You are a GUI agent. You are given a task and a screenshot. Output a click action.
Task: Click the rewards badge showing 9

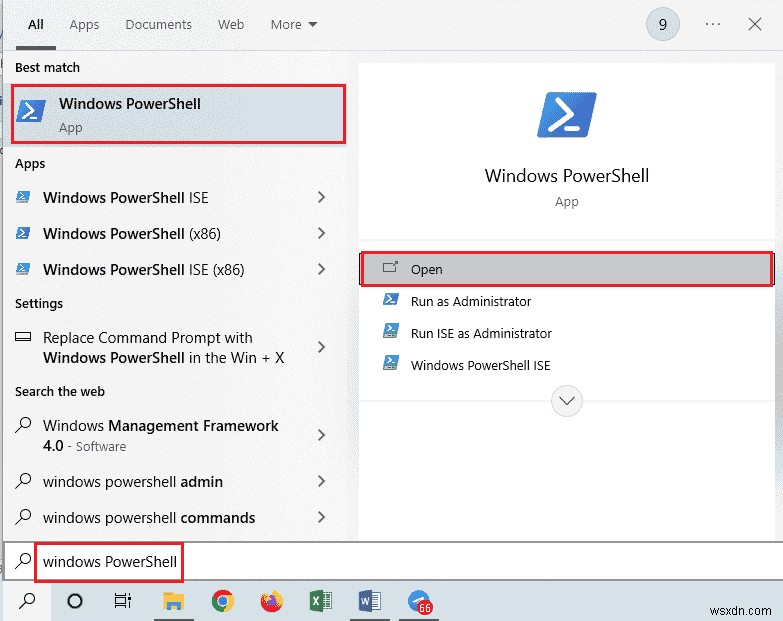click(x=663, y=24)
